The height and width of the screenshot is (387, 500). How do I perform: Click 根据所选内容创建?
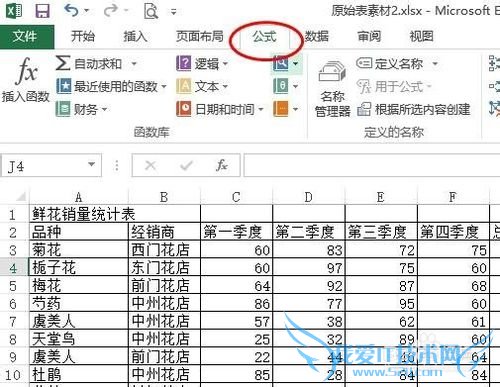coord(413,109)
